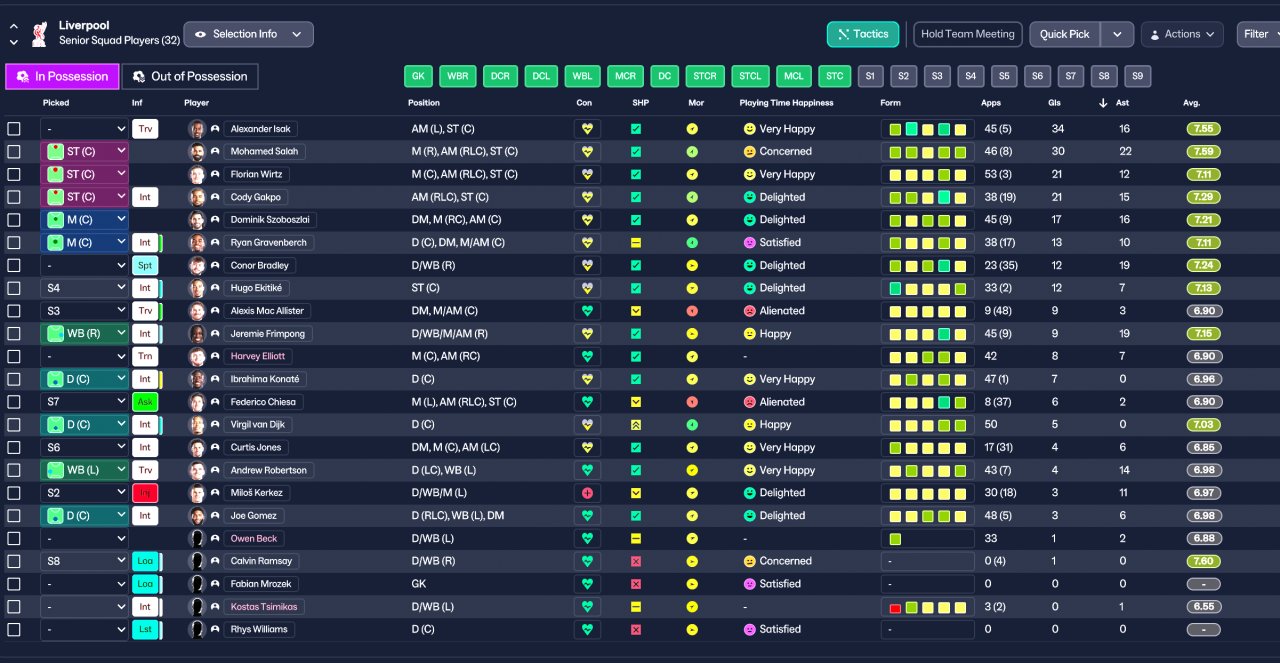Click Hold Team Meeting
This screenshot has height=663, width=1280.
tap(968, 34)
